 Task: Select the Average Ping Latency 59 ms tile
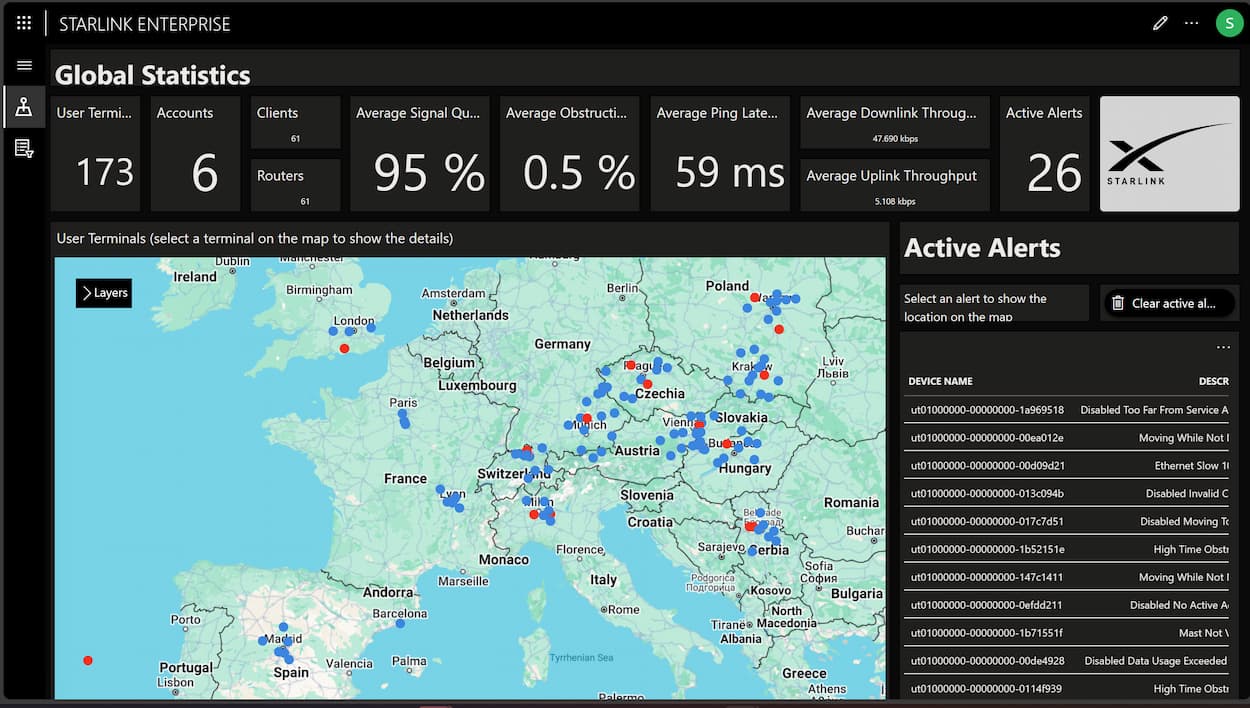pos(720,154)
